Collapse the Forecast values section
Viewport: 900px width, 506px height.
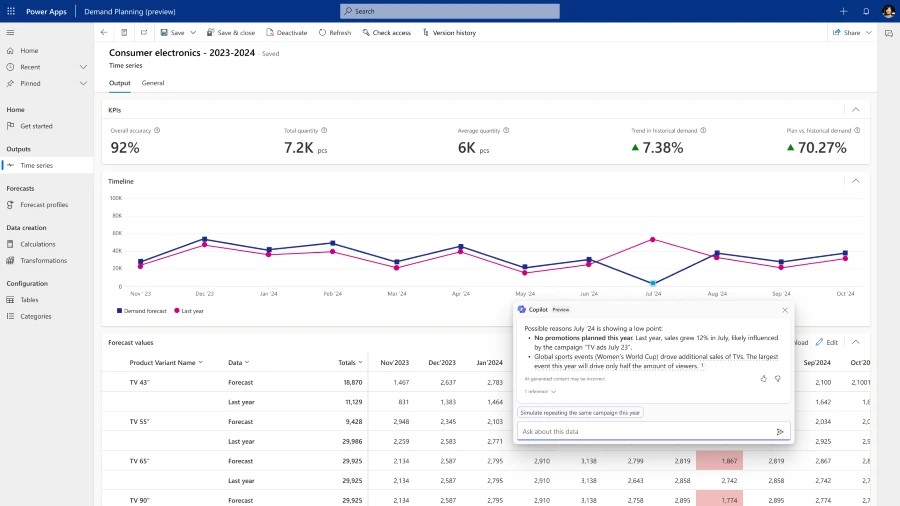tap(856, 342)
